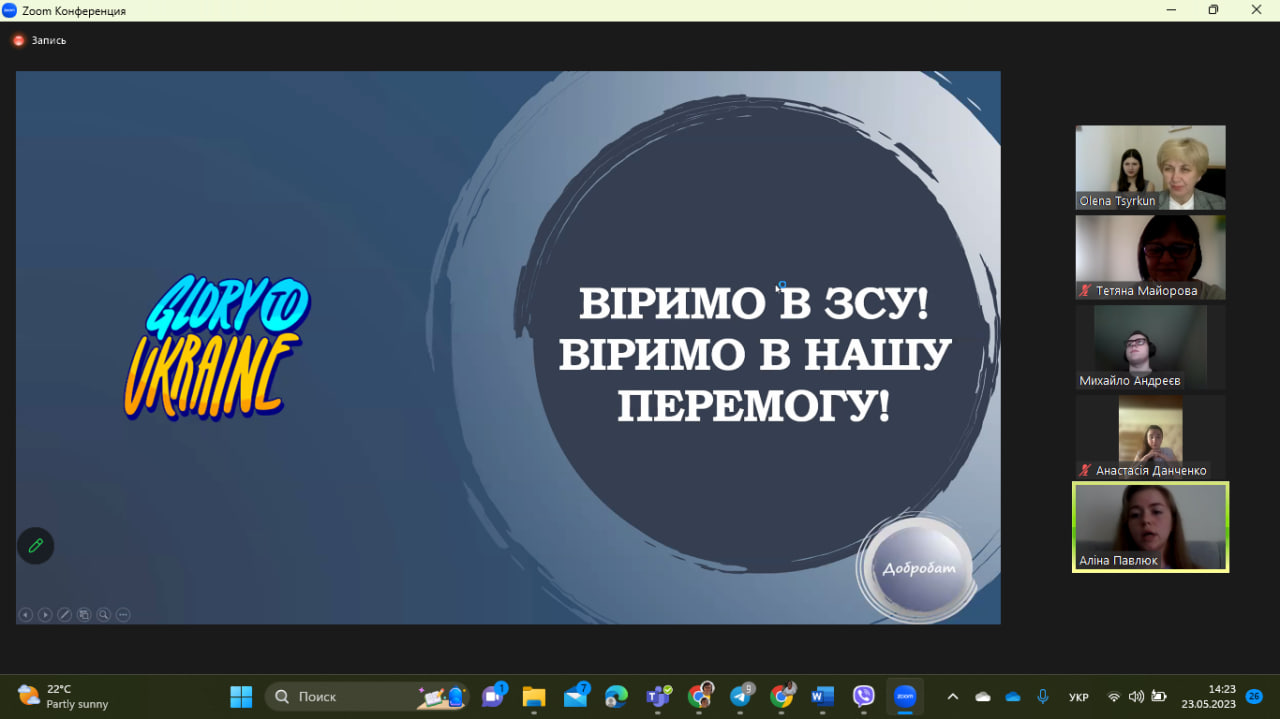This screenshot has height=719, width=1280.
Task: Select Olena Tsyrkun's video thumbnail
Action: 1150,167
